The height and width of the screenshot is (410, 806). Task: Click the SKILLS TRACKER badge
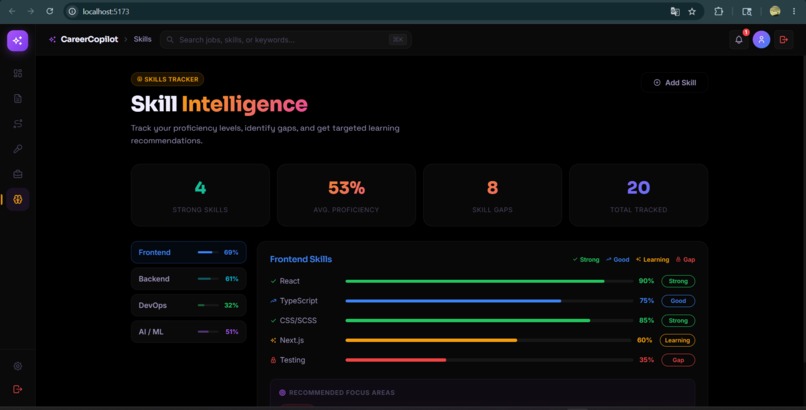tap(168, 79)
